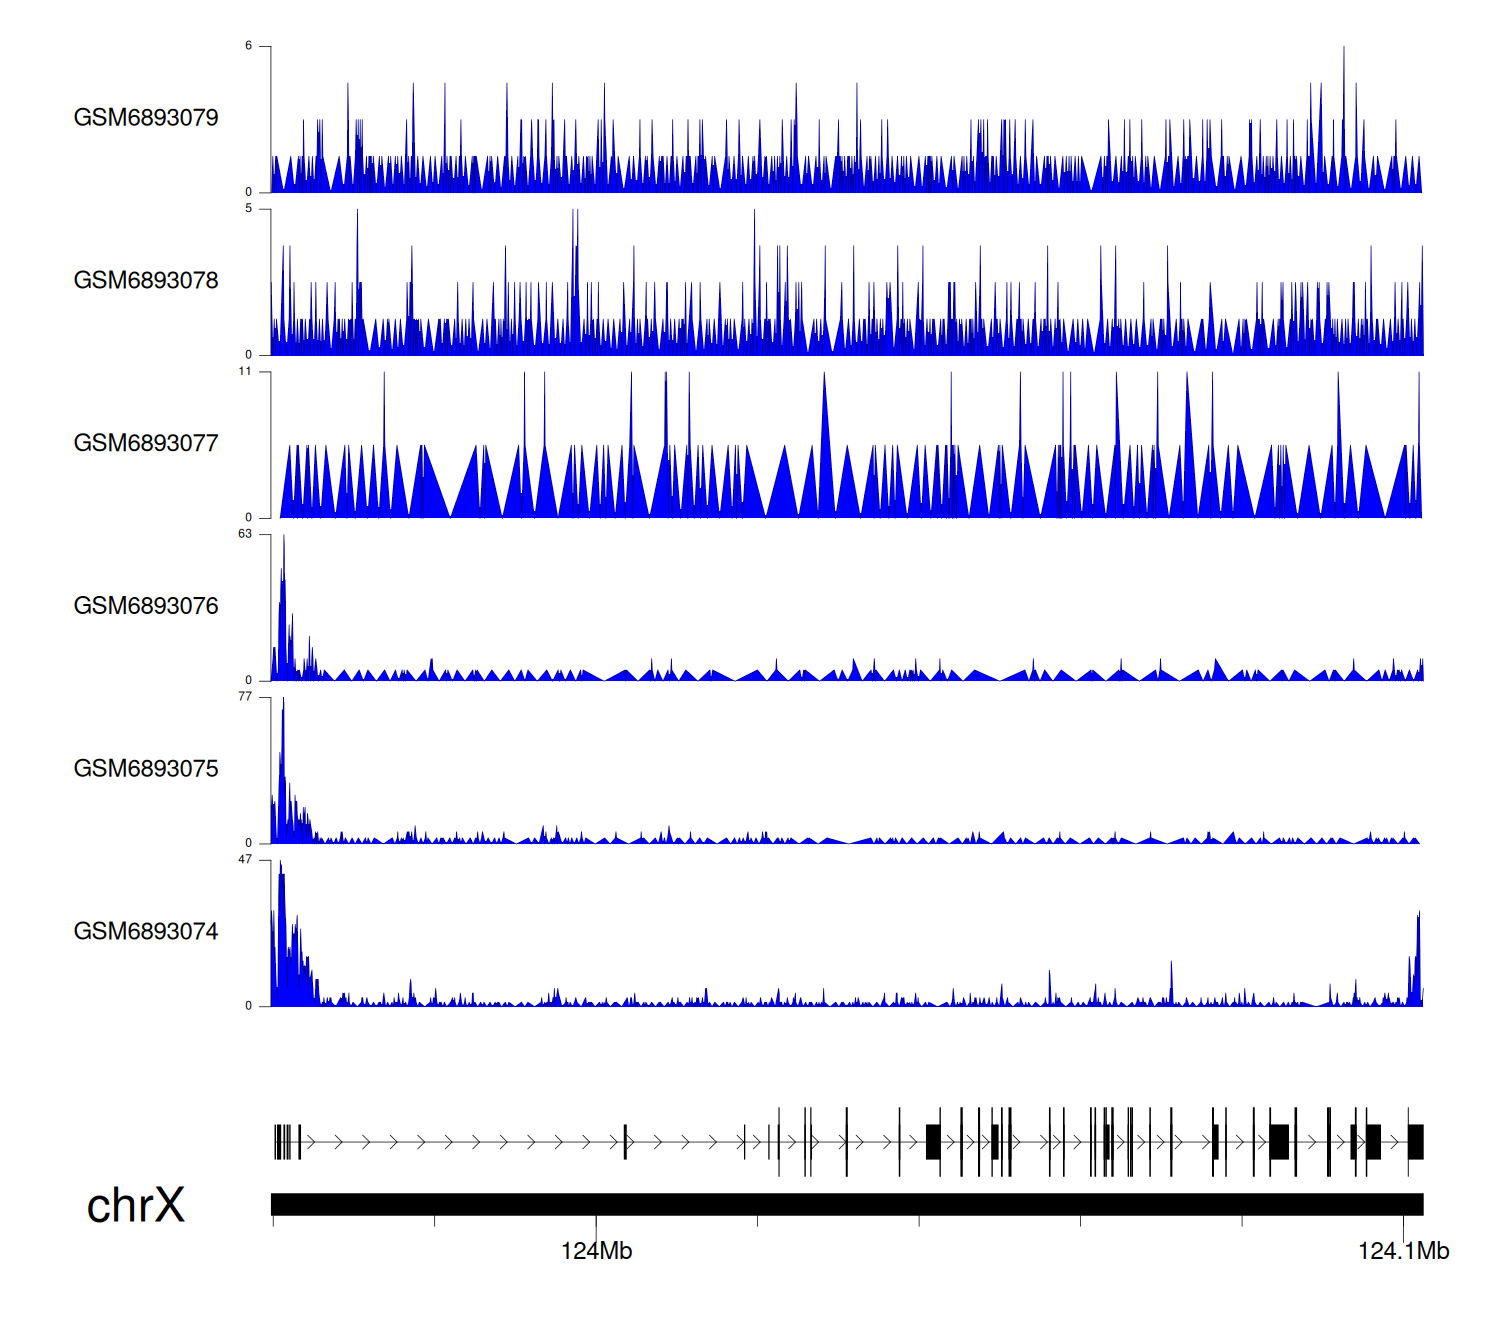Viewport: 1500px width, 1320px height.
Task: Select the GSM6893078 track label
Action: tap(146, 281)
